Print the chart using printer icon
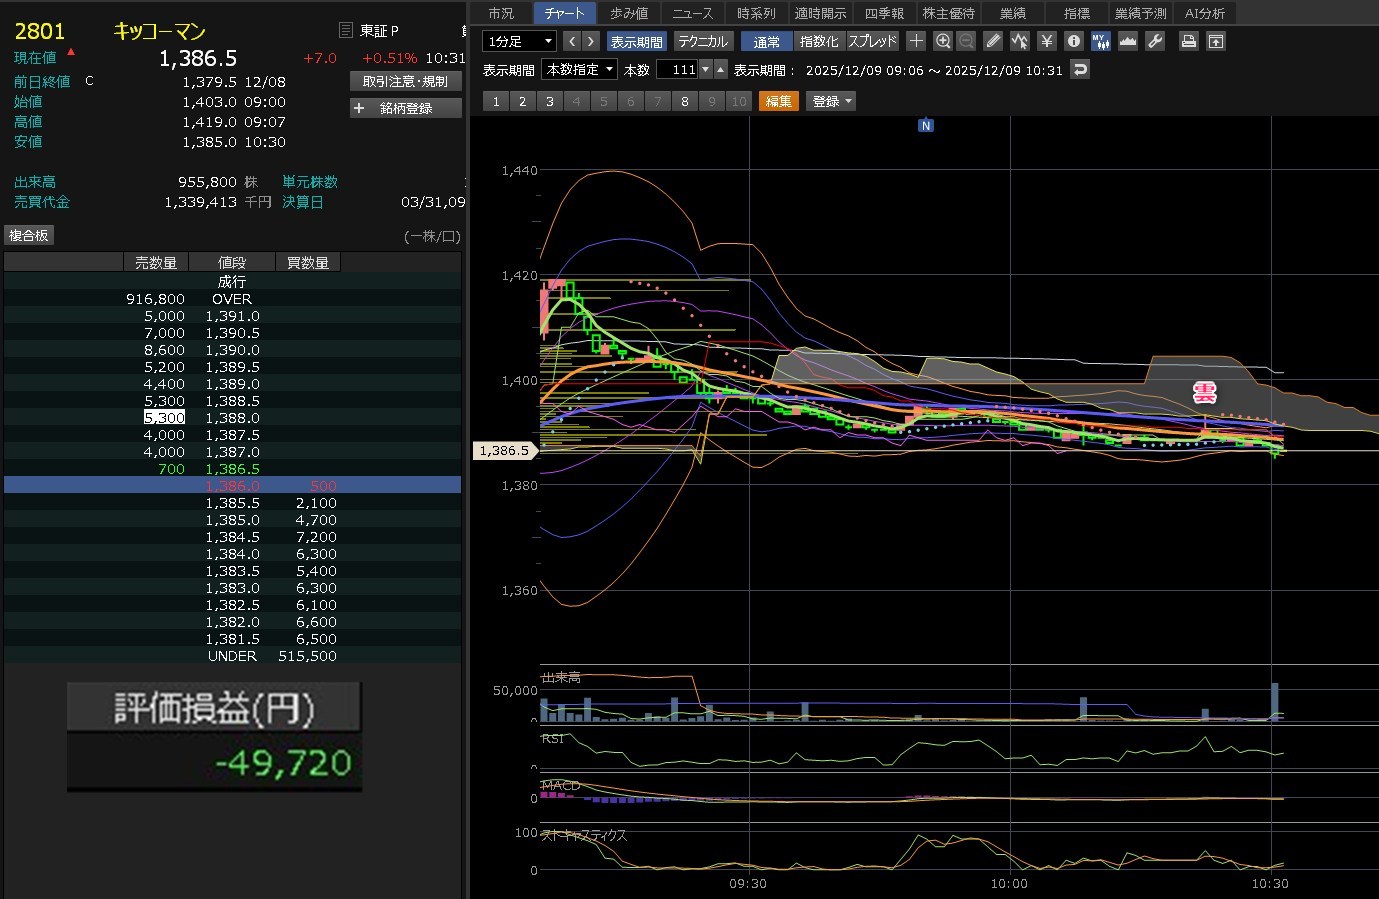The image size is (1379, 899). coord(1188,41)
